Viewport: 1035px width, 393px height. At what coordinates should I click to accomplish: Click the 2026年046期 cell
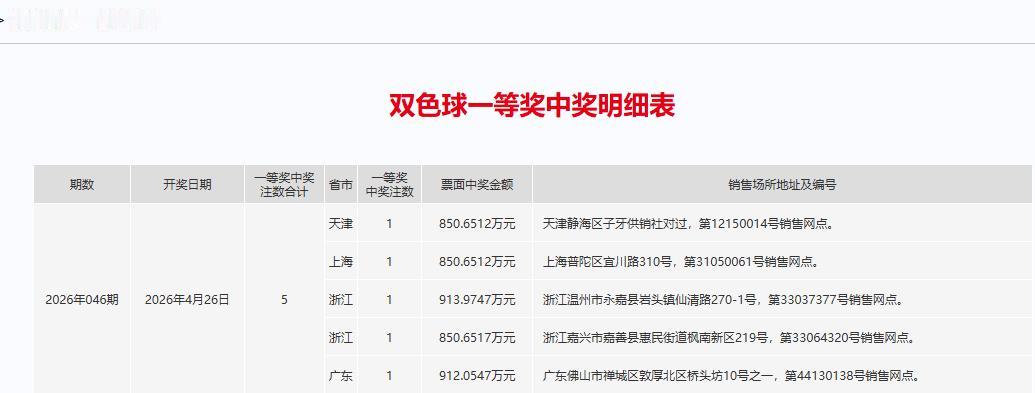point(82,300)
